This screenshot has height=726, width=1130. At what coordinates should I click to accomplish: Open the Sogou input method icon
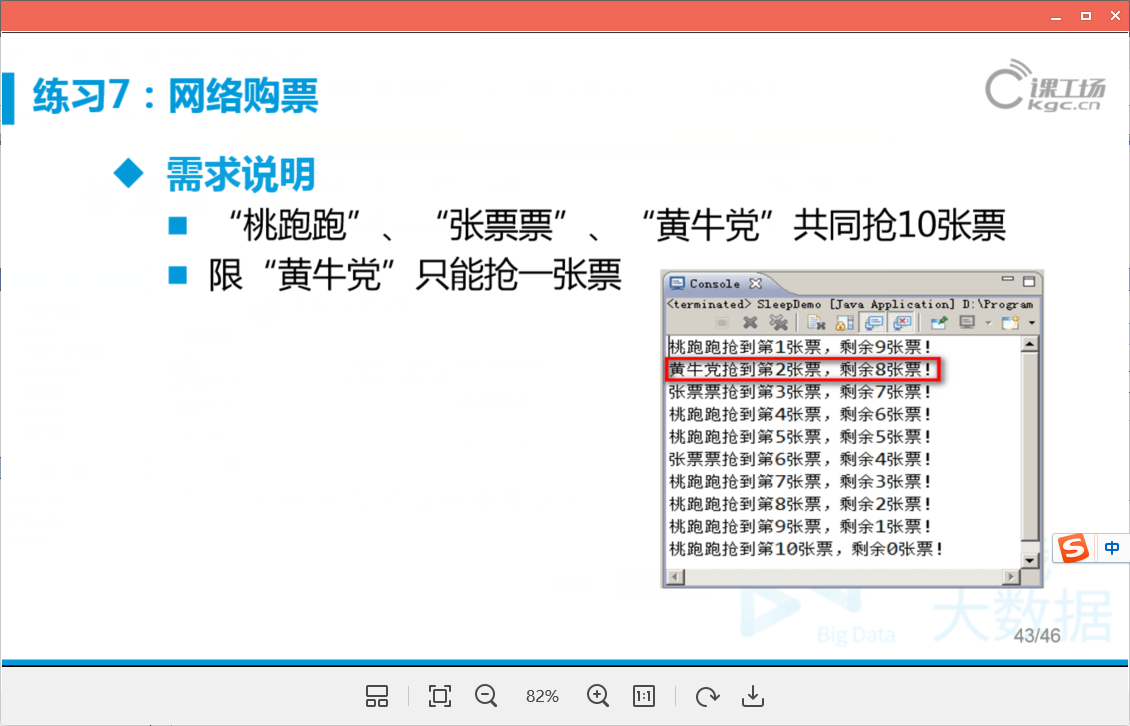(1074, 548)
